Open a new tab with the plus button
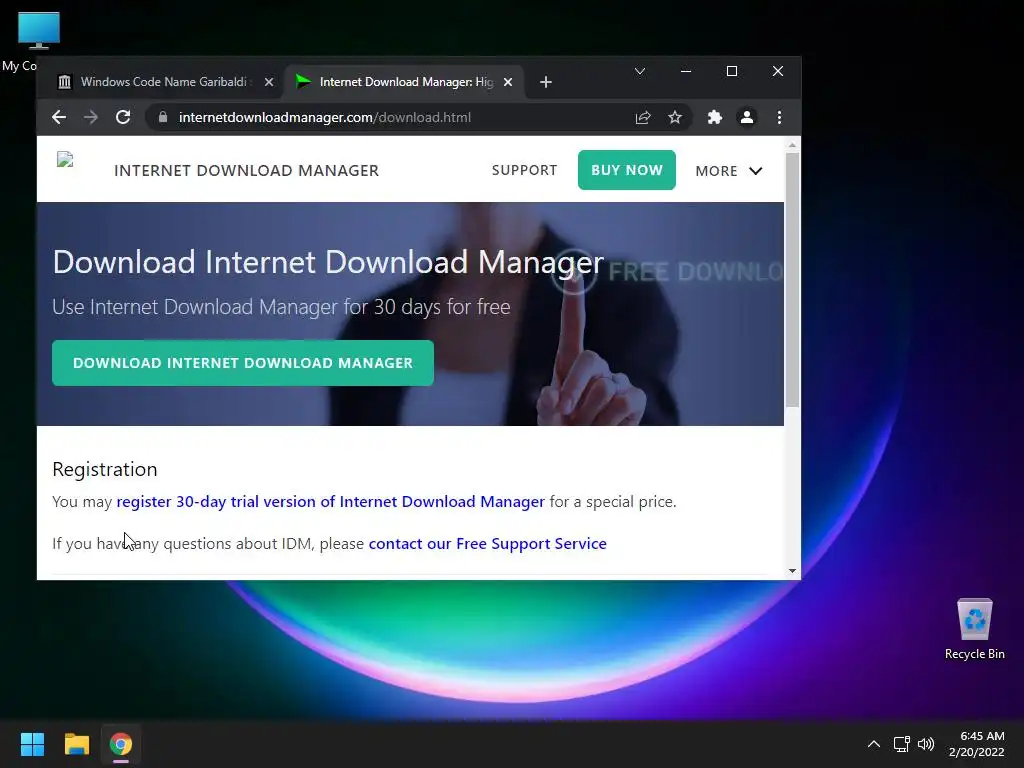The image size is (1024, 768). coord(546,82)
